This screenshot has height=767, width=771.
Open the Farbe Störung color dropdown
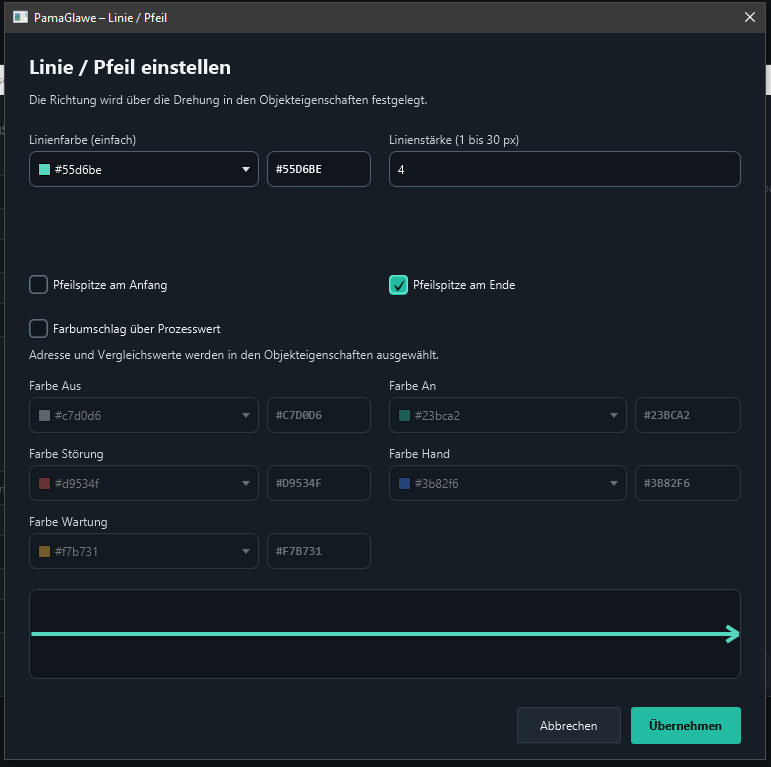[x=144, y=483]
